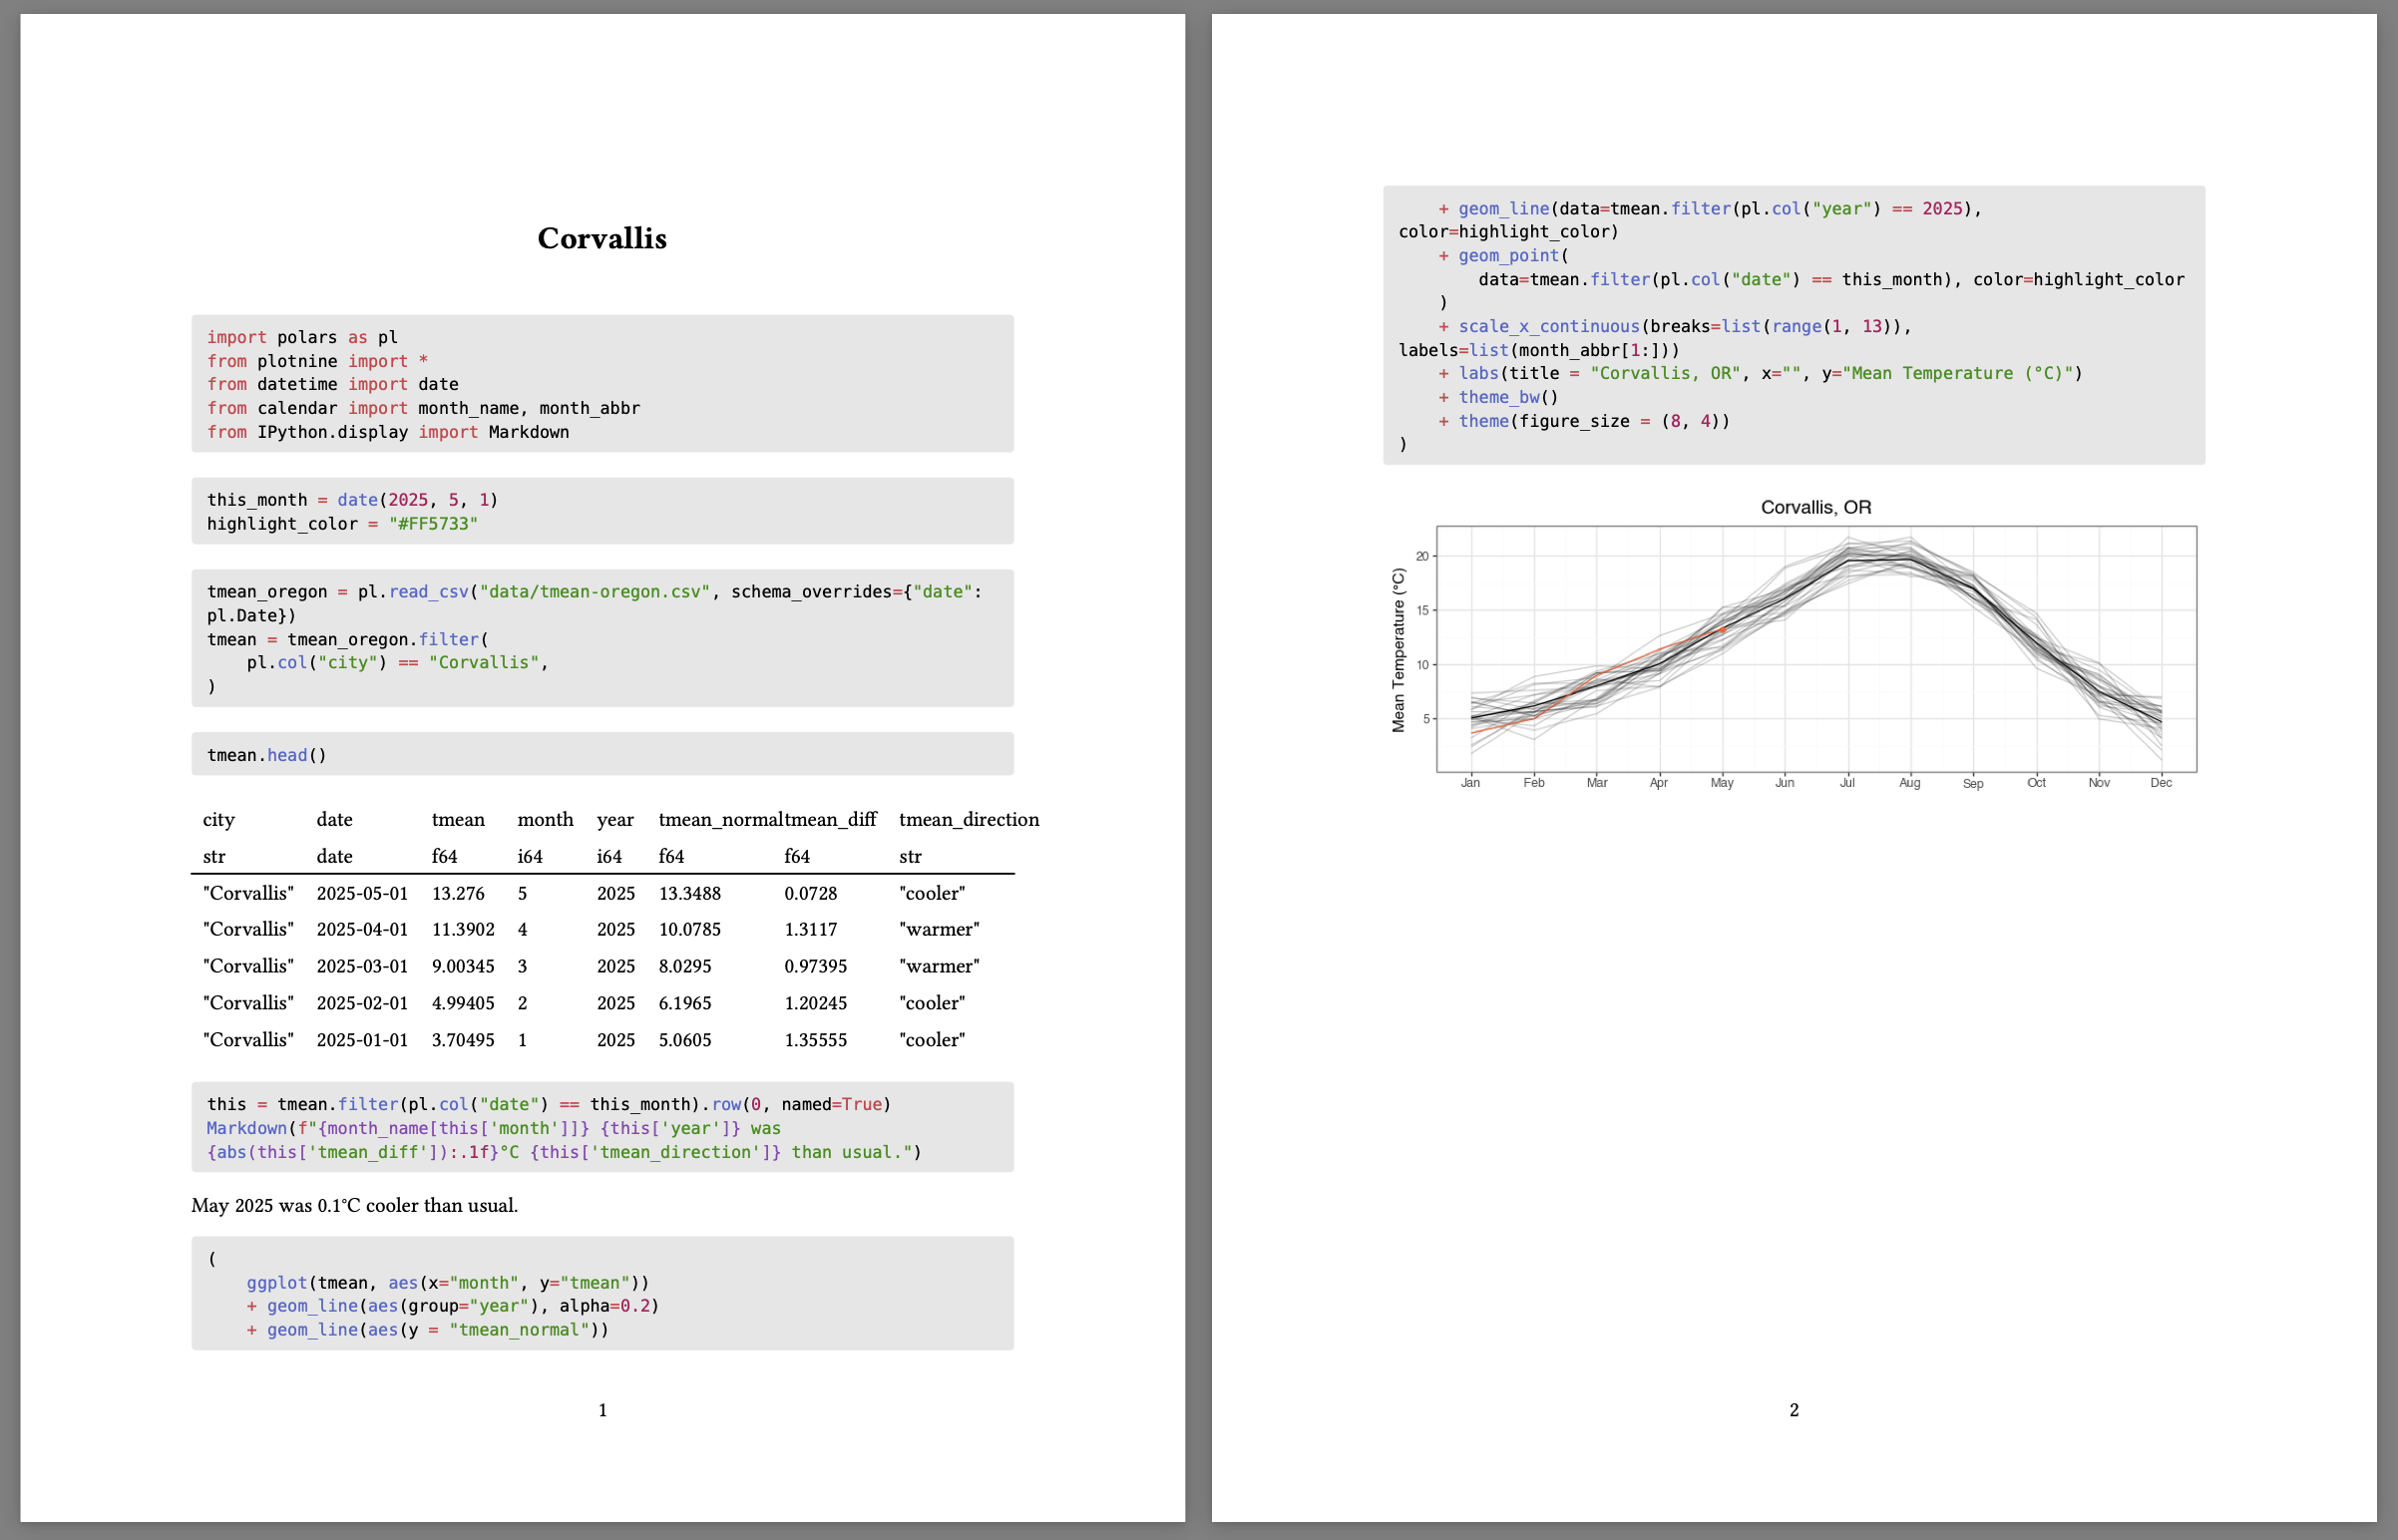Viewport: 2398px width, 1540px height.
Task: Click the cooler value in first row
Action: 932,893
